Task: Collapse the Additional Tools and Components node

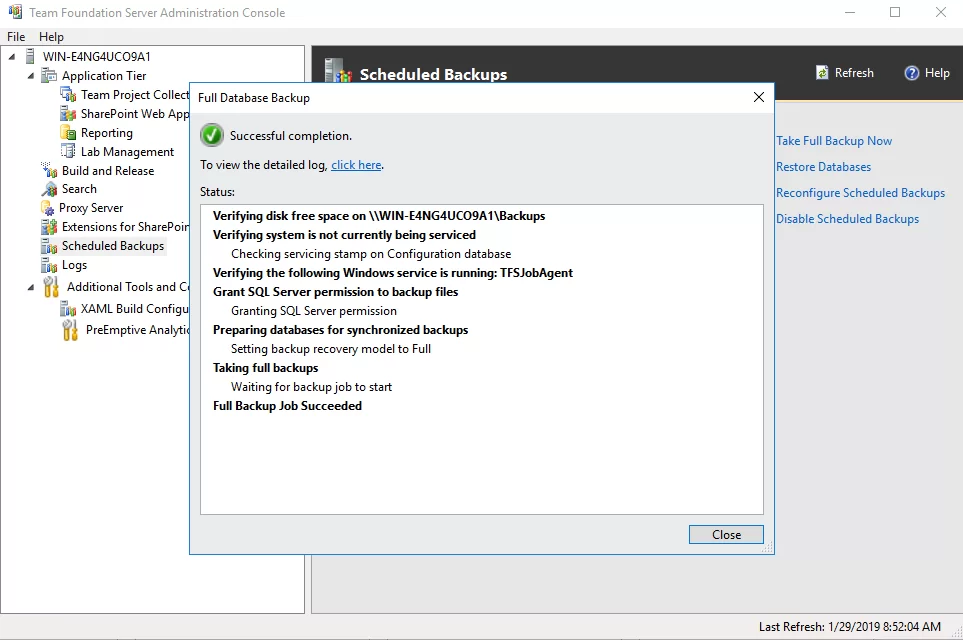Action: tap(31, 287)
